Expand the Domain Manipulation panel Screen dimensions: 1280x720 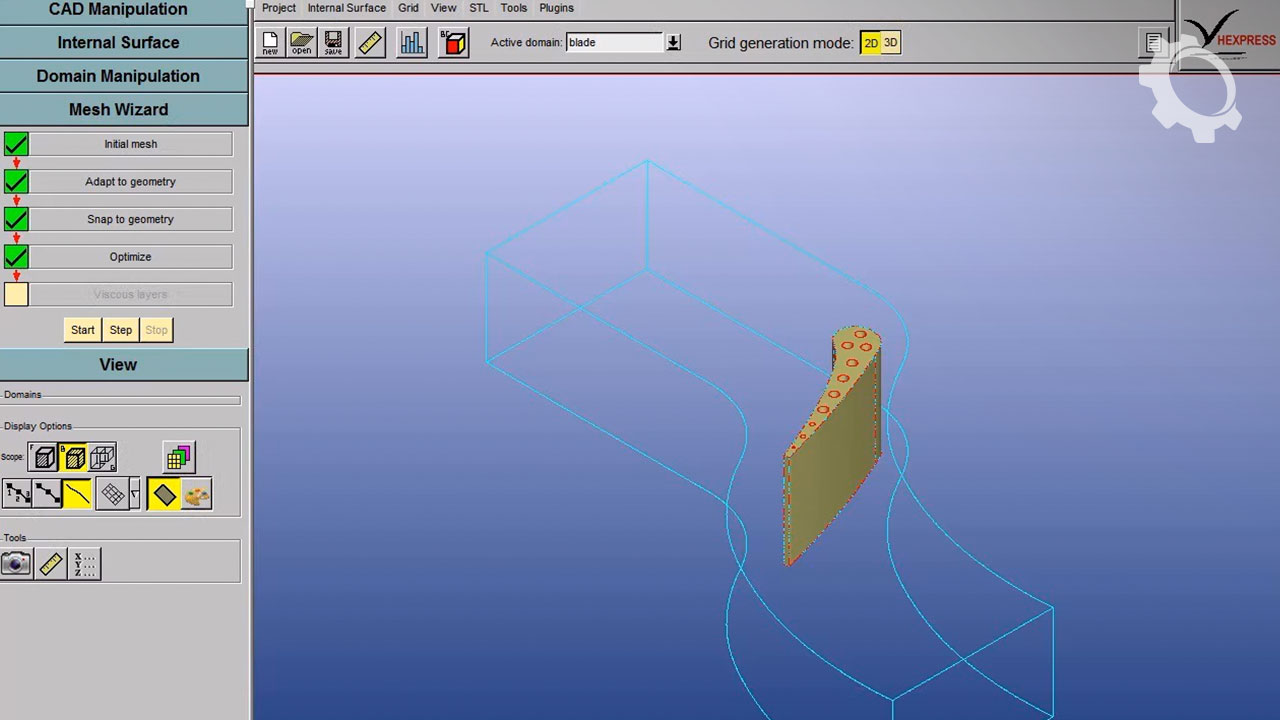[118, 76]
